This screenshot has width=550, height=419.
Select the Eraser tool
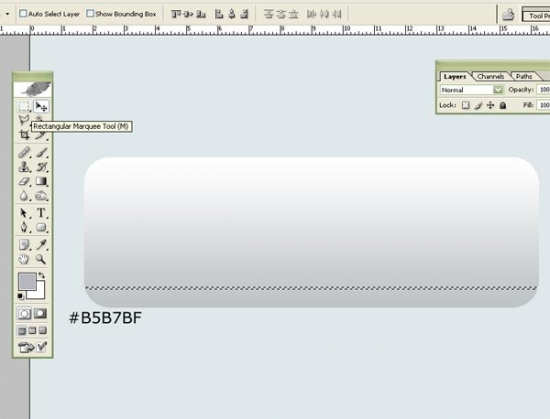point(24,181)
